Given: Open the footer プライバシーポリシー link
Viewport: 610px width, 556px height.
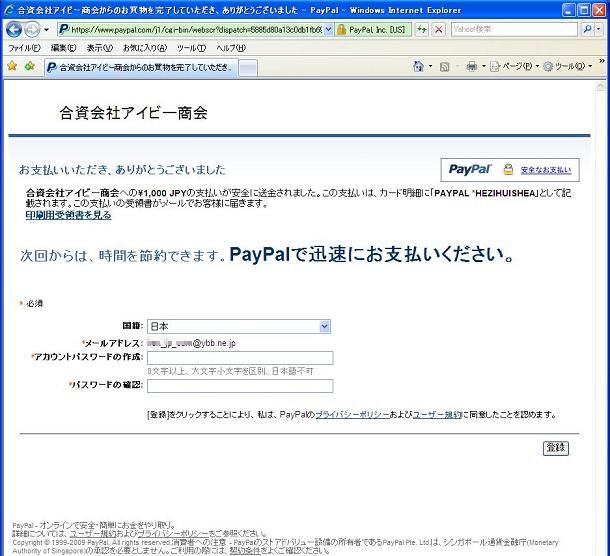Looking at the screenshot, I should point(173,534).
